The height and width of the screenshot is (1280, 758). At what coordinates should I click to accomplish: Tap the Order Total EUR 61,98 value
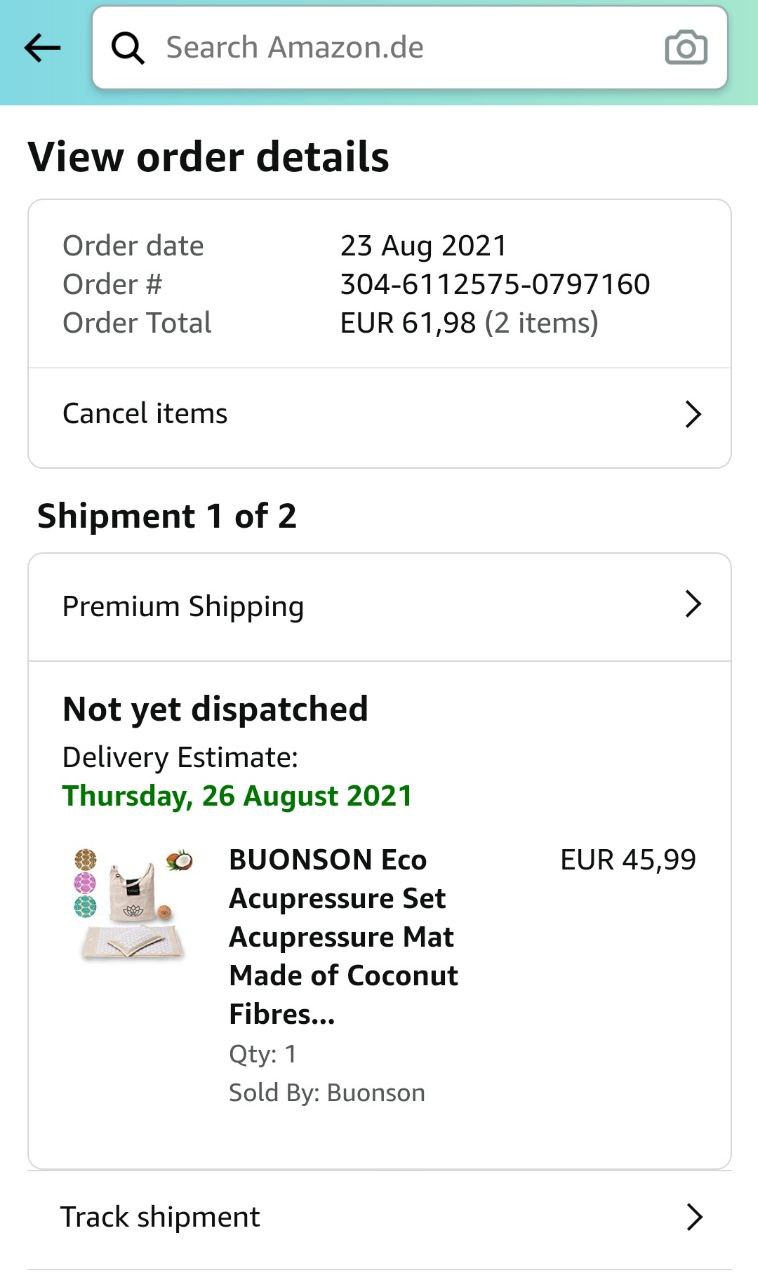pos(408,323)
